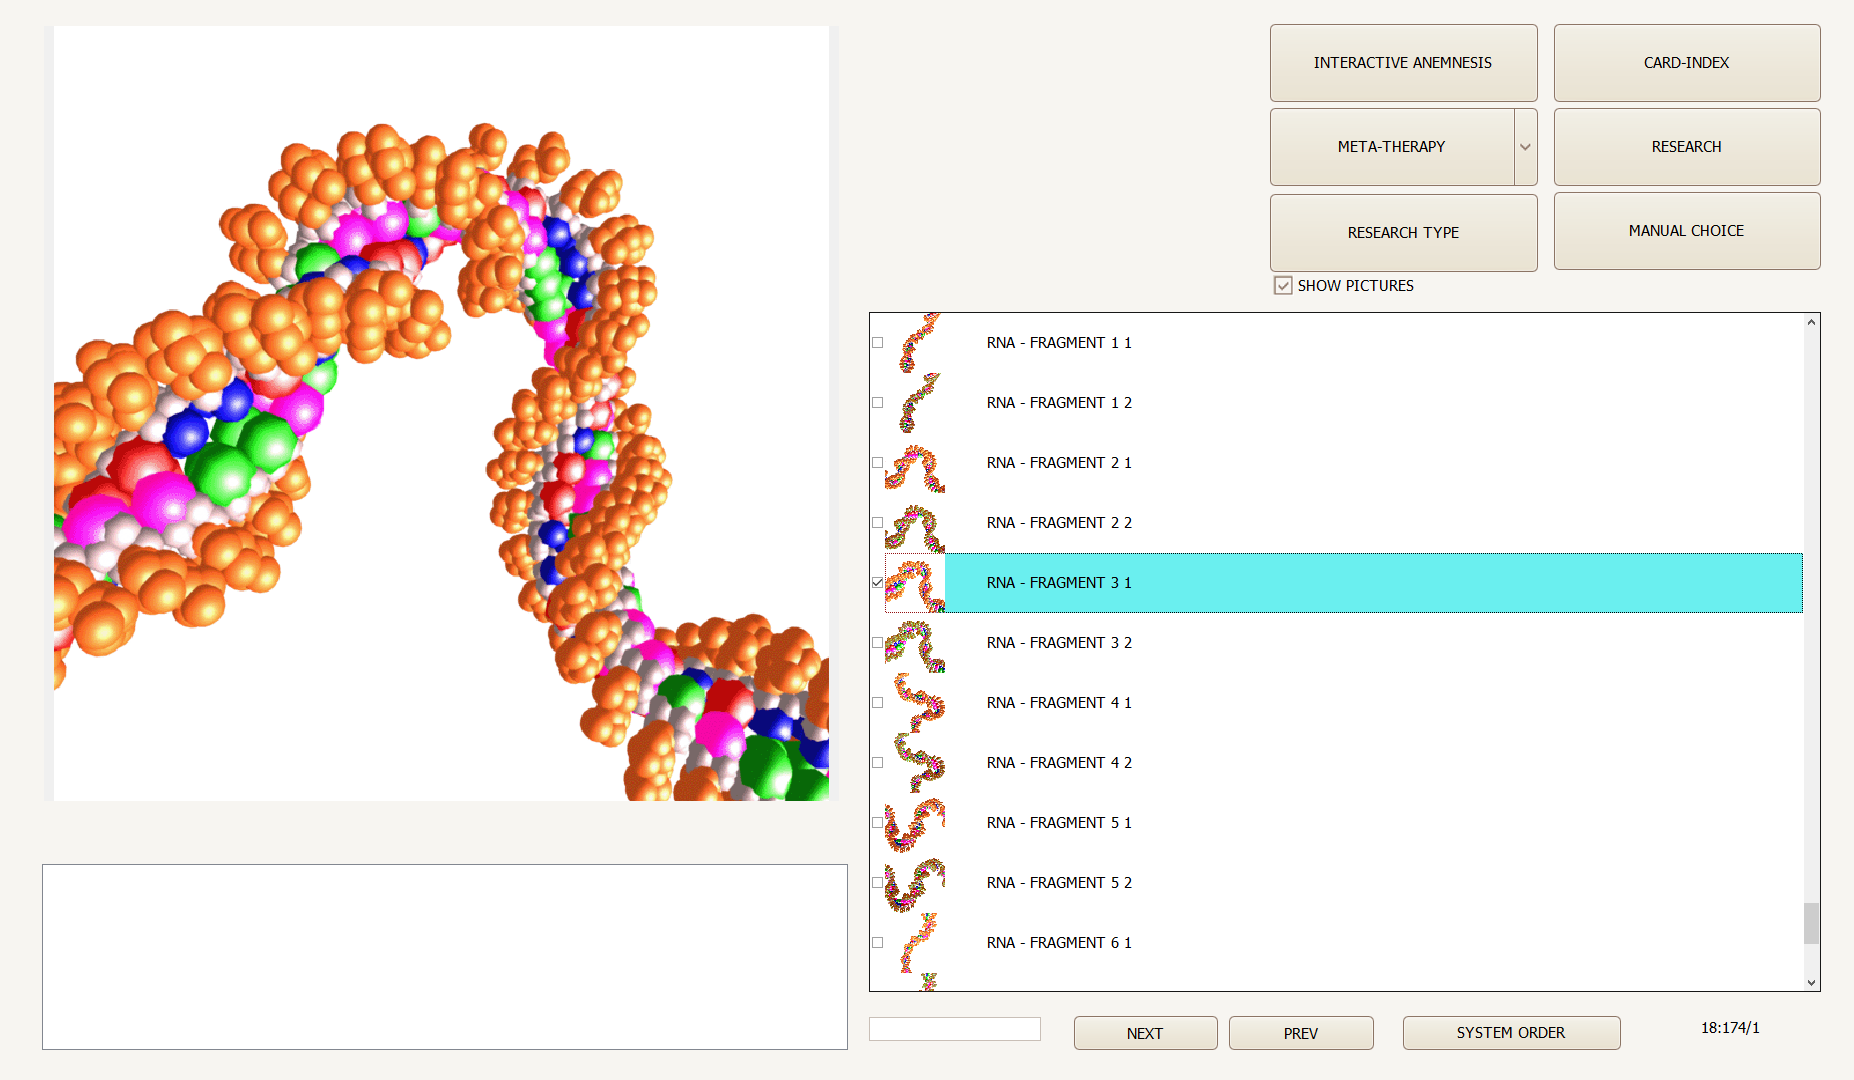Select the RNA - FRAGMENT 2 1 label

pyautogui.click(x=1059, y=463)
